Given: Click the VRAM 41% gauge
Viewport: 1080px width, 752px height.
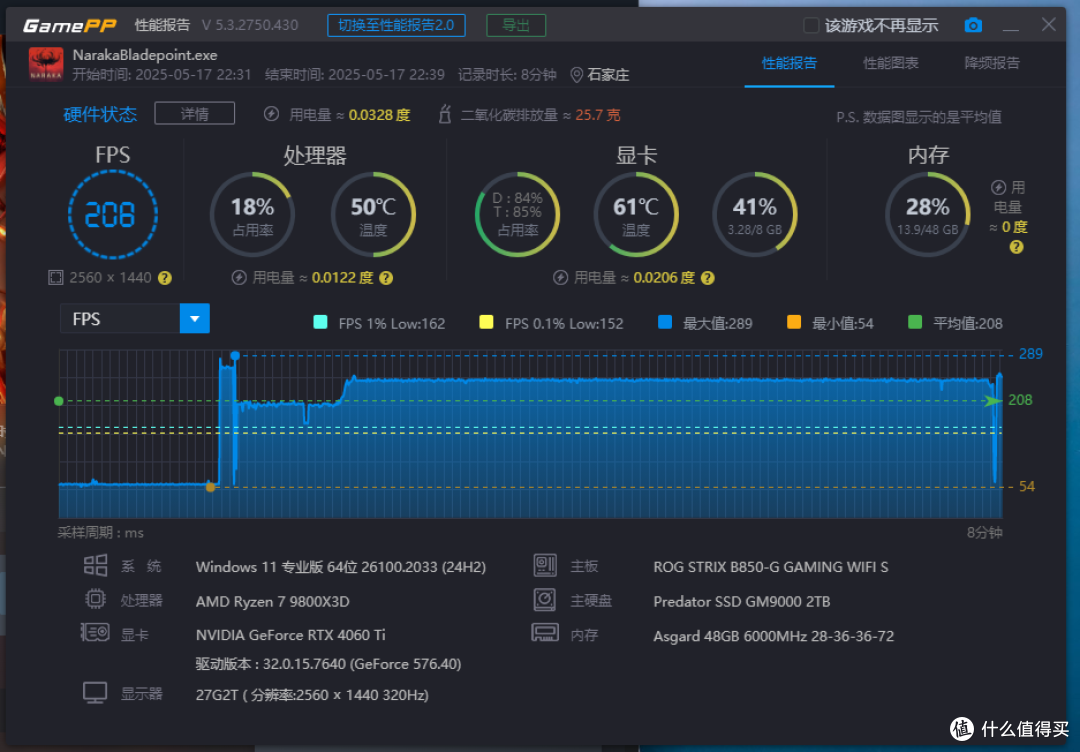Looking at the screenshot, I should point(755,215).
